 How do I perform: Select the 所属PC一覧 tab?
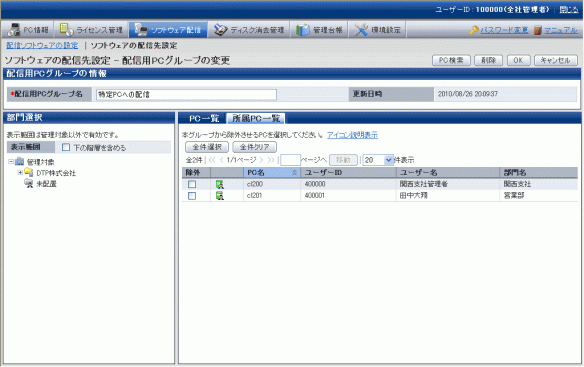256,118
